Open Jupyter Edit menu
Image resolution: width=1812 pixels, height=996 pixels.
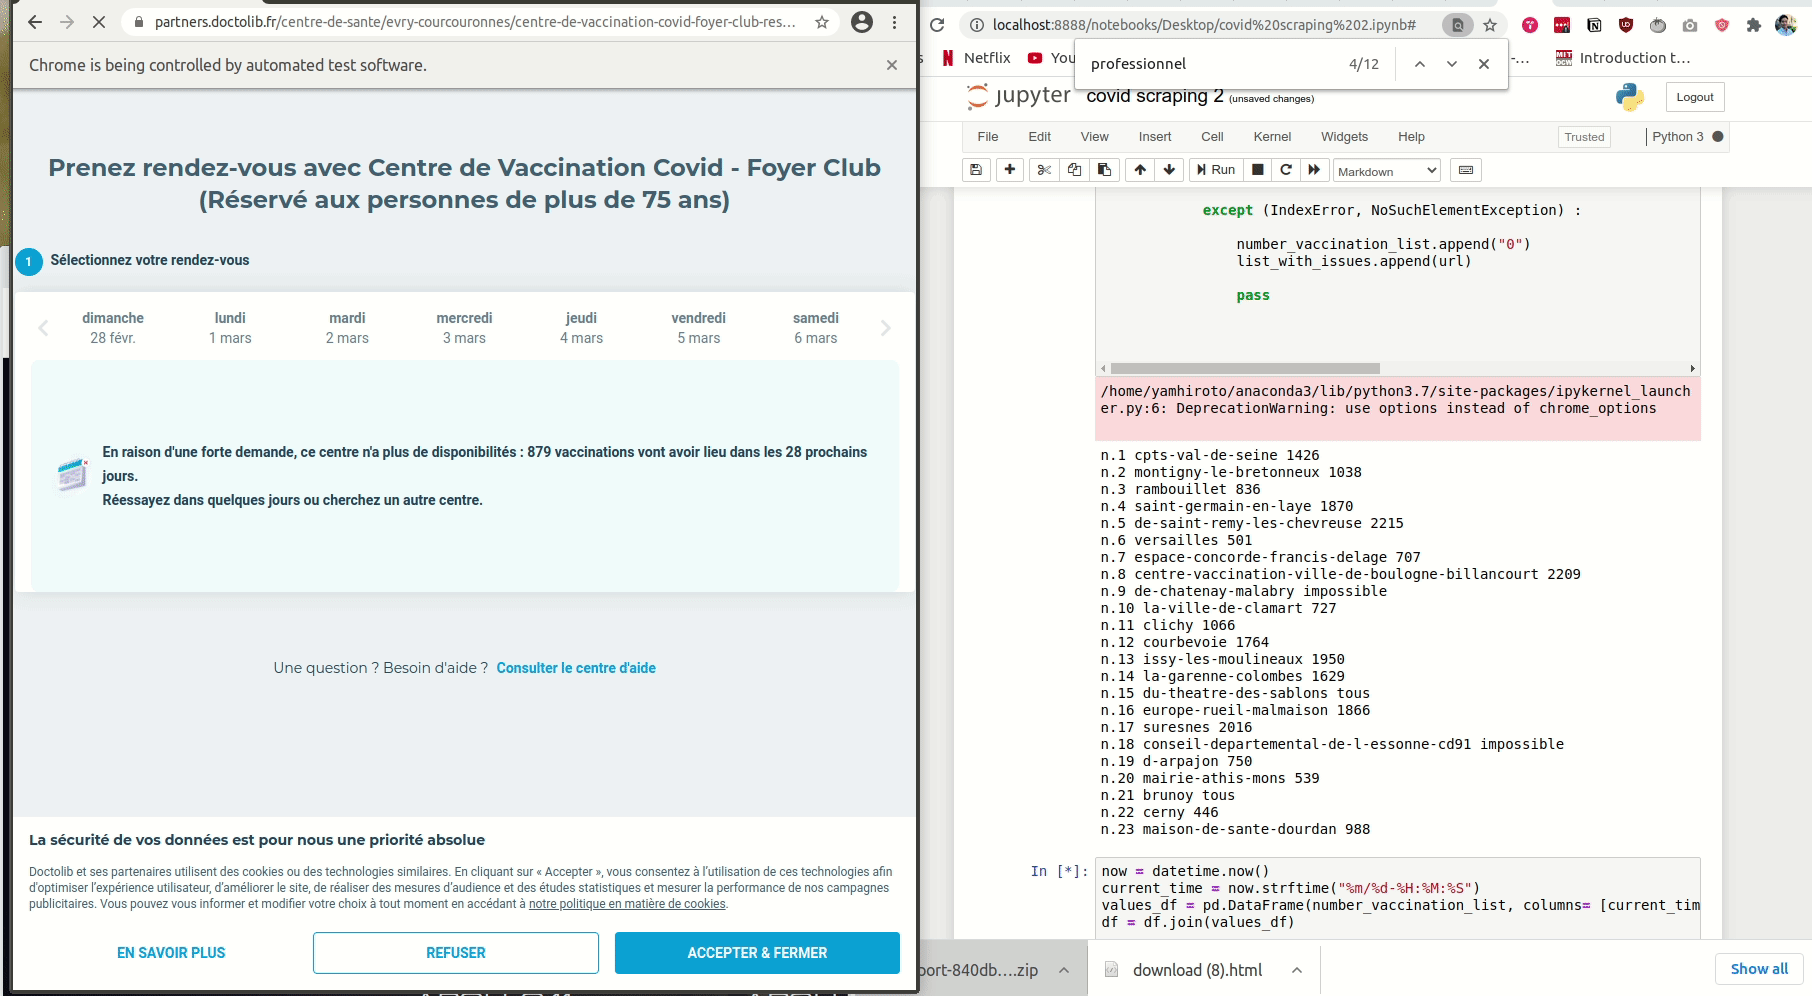pyautogui.click(x=1040, y=137)
